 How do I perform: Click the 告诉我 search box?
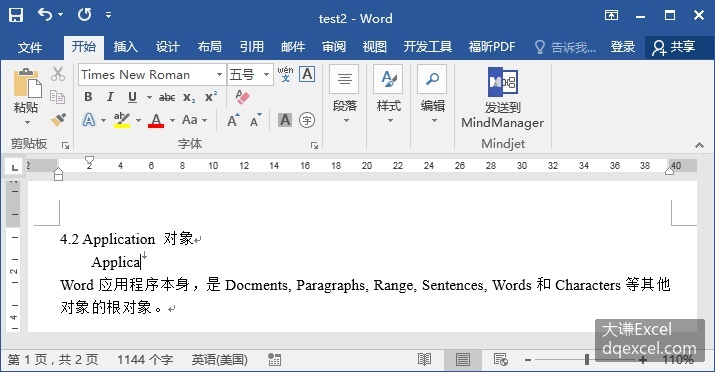point(565,47)
